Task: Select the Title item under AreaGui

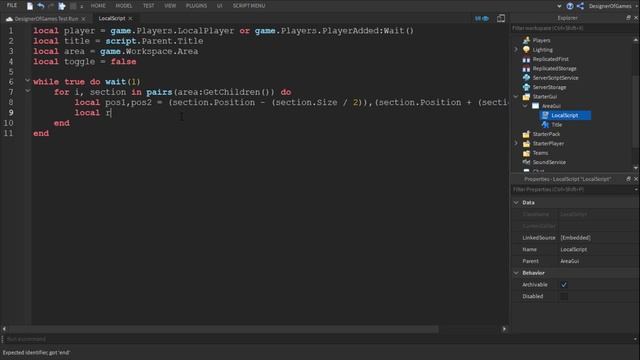Action: click(x=557, y=124)
